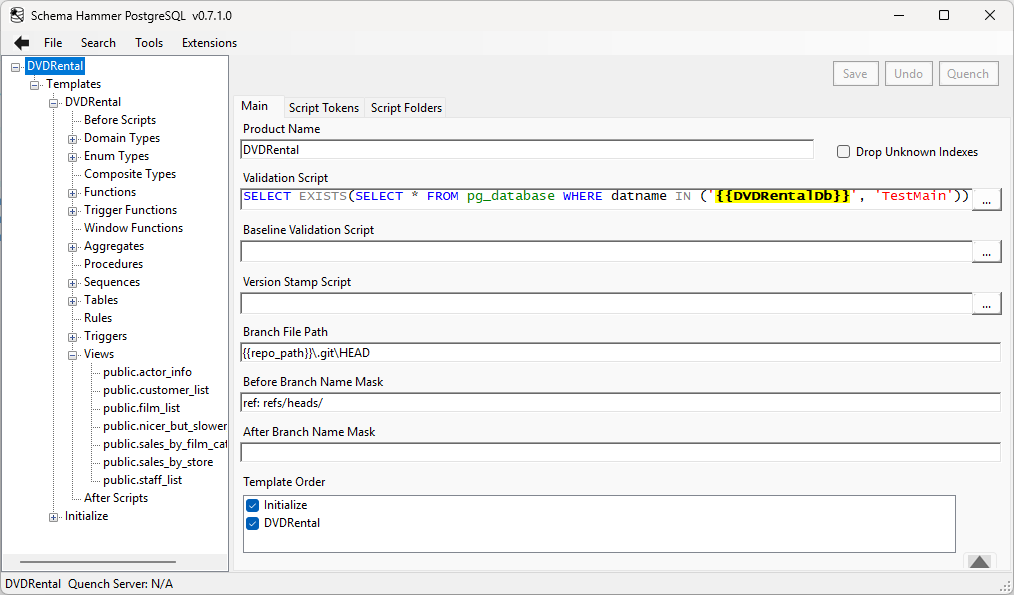Uncheck Initialize in Template Order

click(x=253, y=505)
